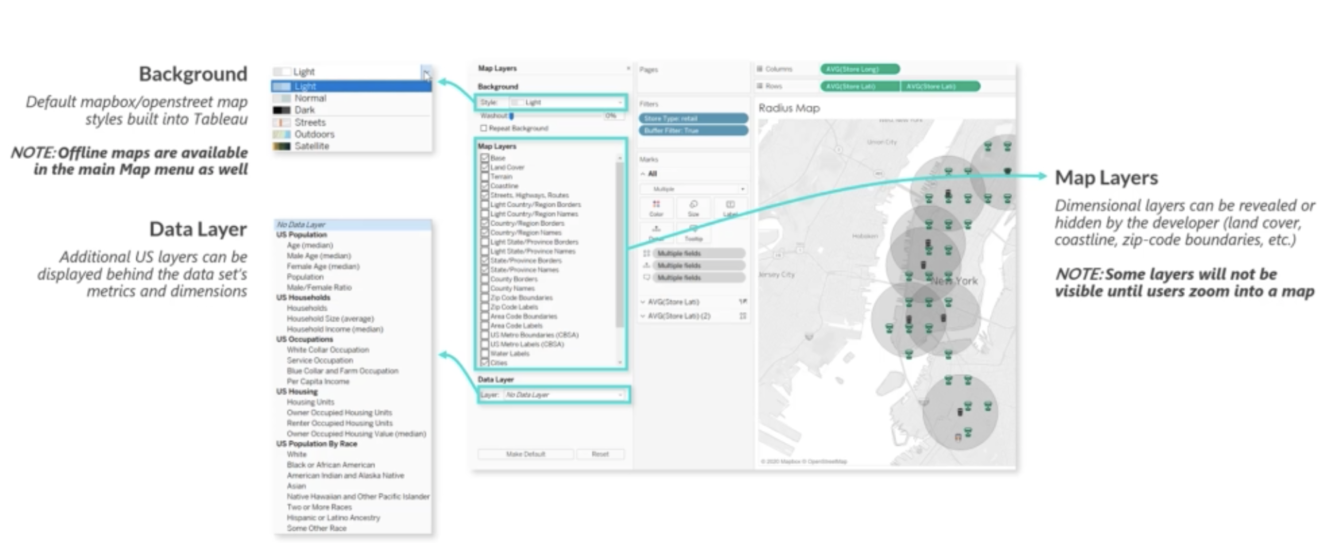Click the Color marks card button
This screenshot has height=547, width=1334.
656,208
